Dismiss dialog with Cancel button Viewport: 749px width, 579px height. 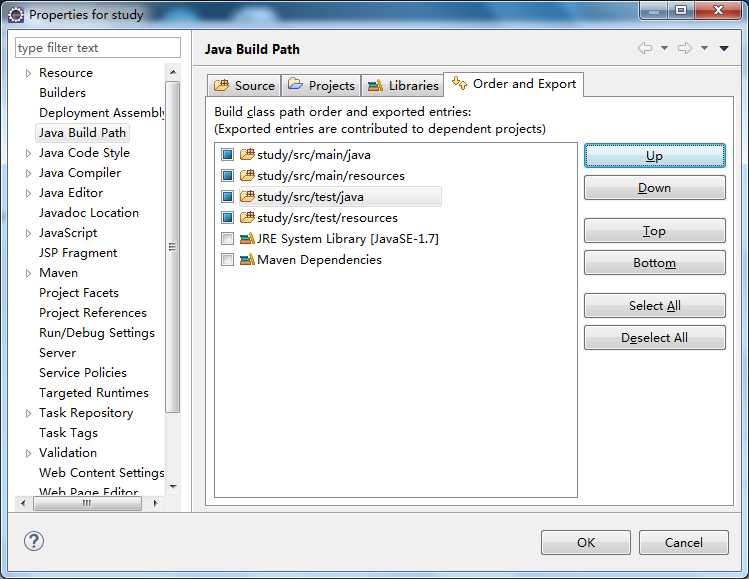tap(684, 542)
